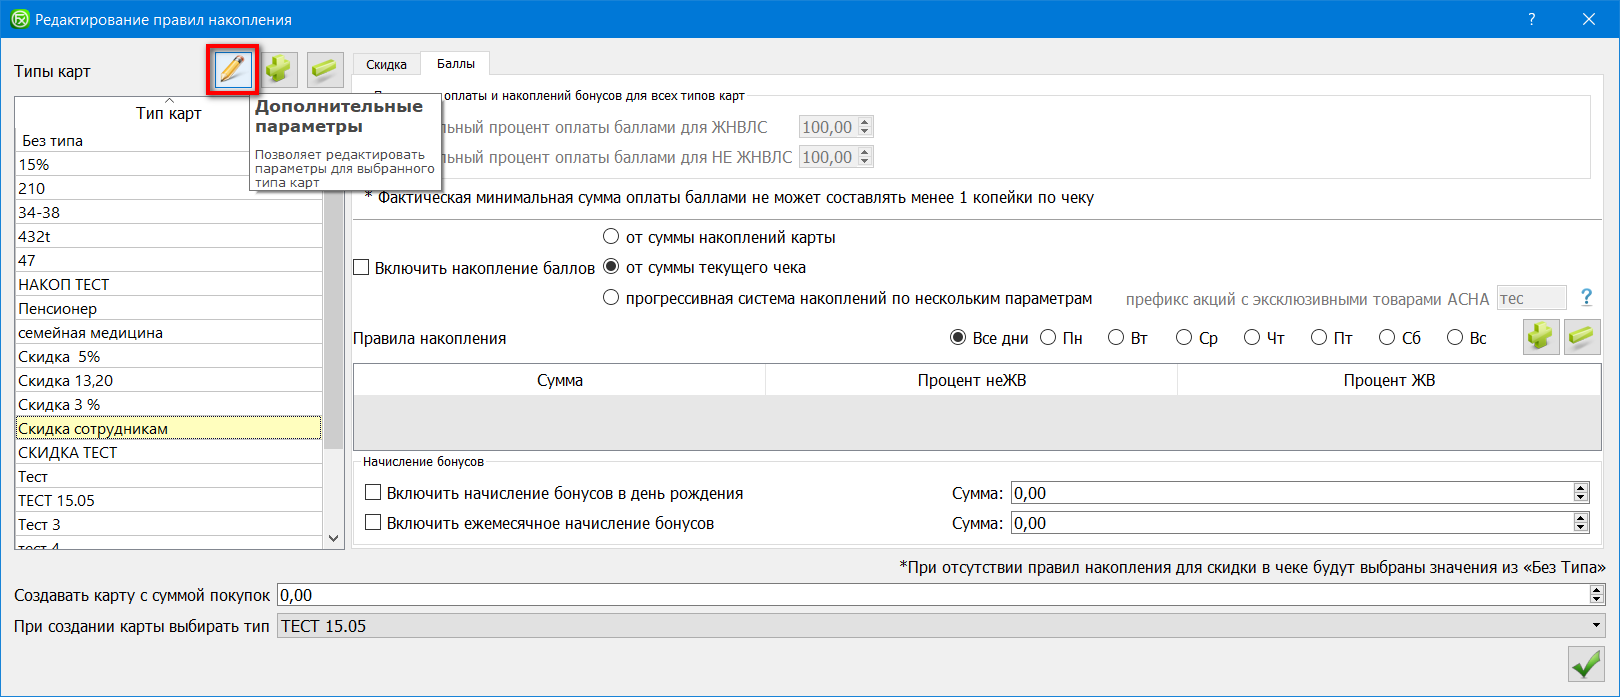Delete card type using the green minus icon
This screenshot has height=697, width=1620.
(325, 70)
